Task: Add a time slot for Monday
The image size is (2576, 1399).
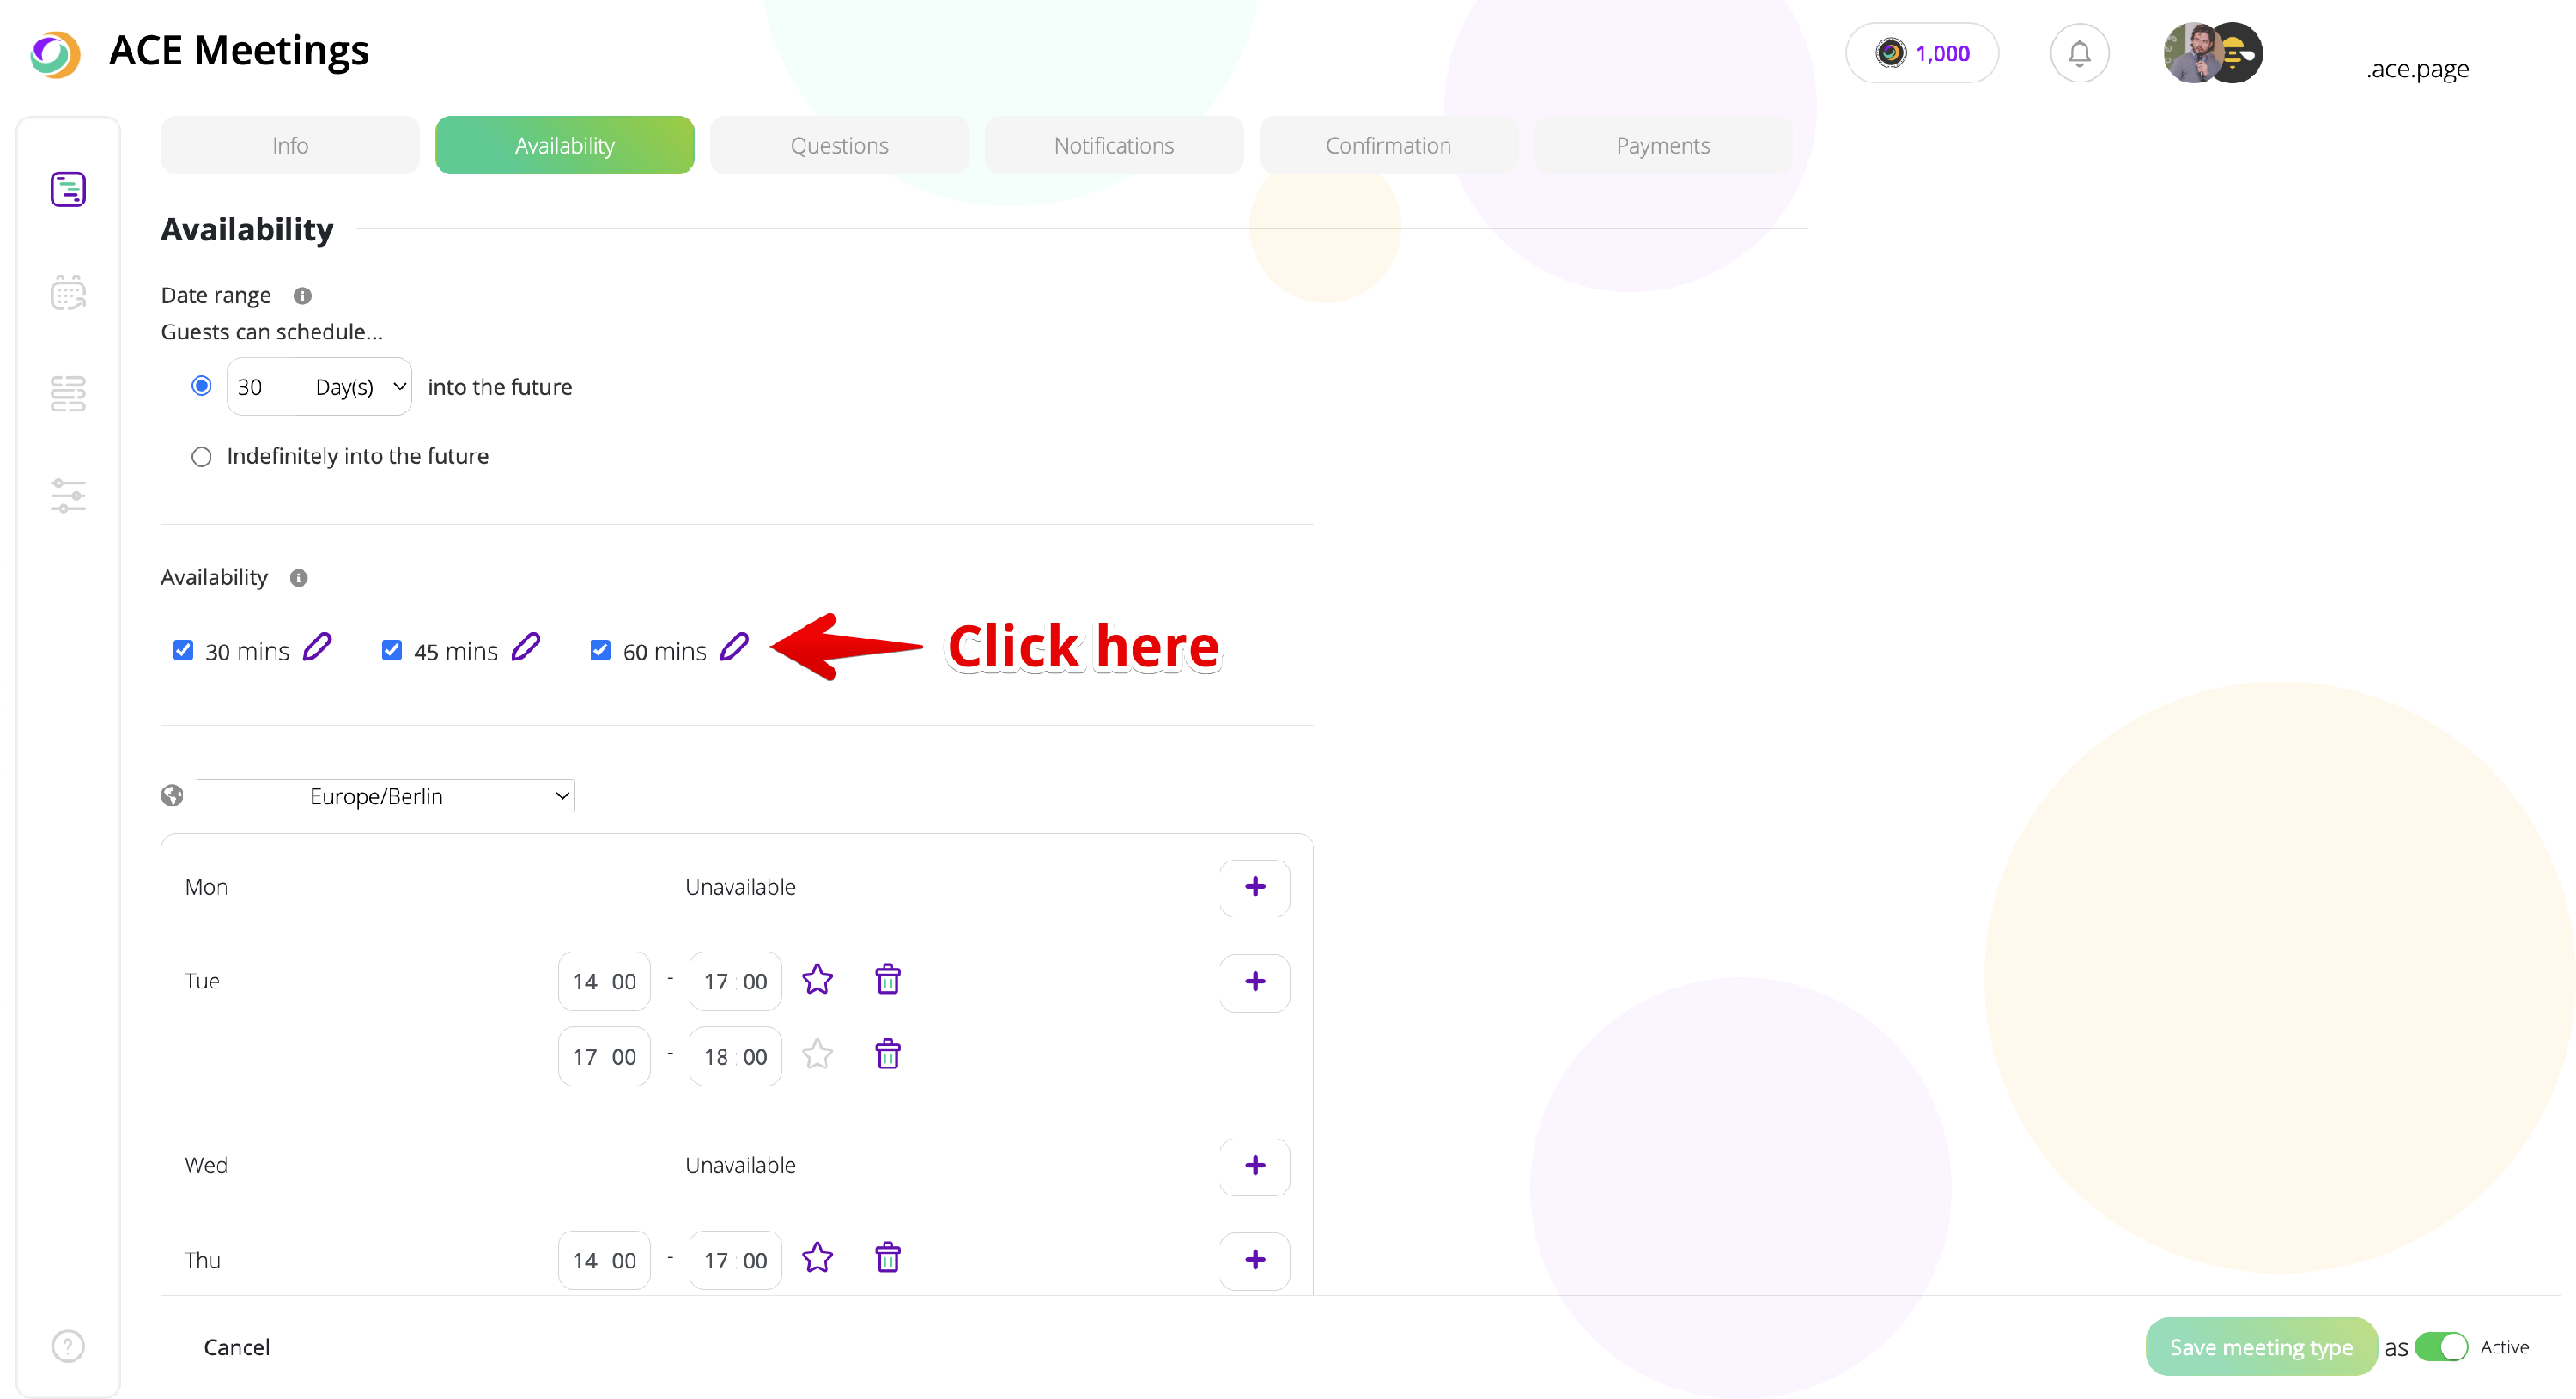Action: tap(1254, 887)
